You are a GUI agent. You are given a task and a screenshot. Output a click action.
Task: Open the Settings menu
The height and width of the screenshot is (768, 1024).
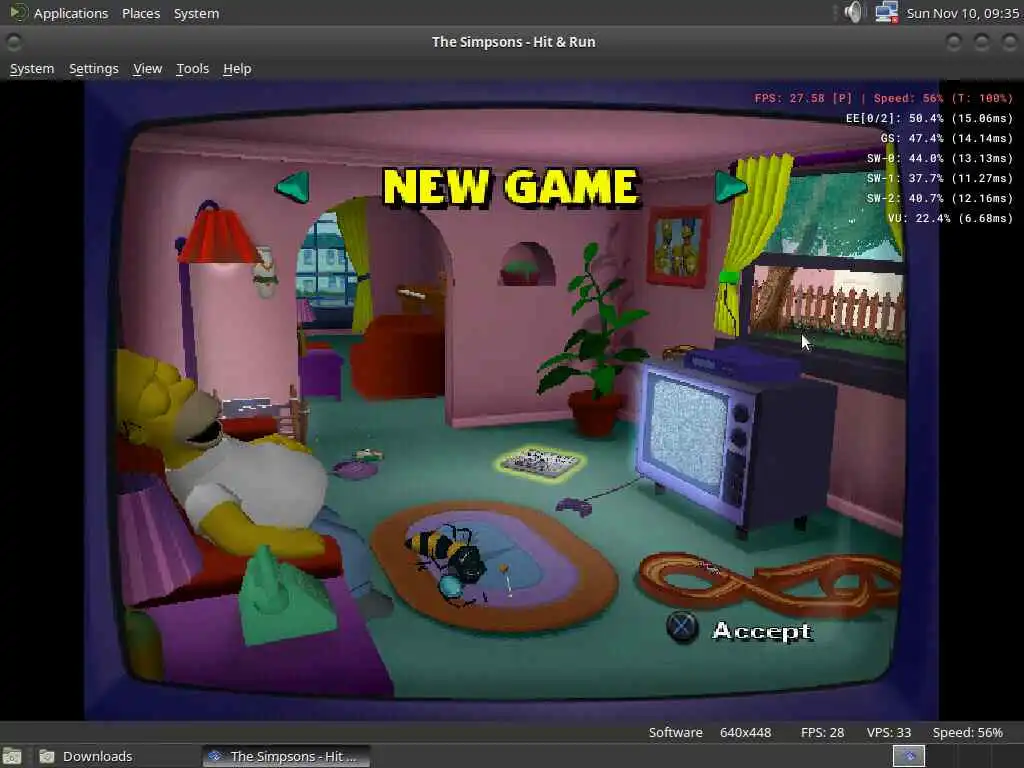pyautogui.click(x=94, y=69)
